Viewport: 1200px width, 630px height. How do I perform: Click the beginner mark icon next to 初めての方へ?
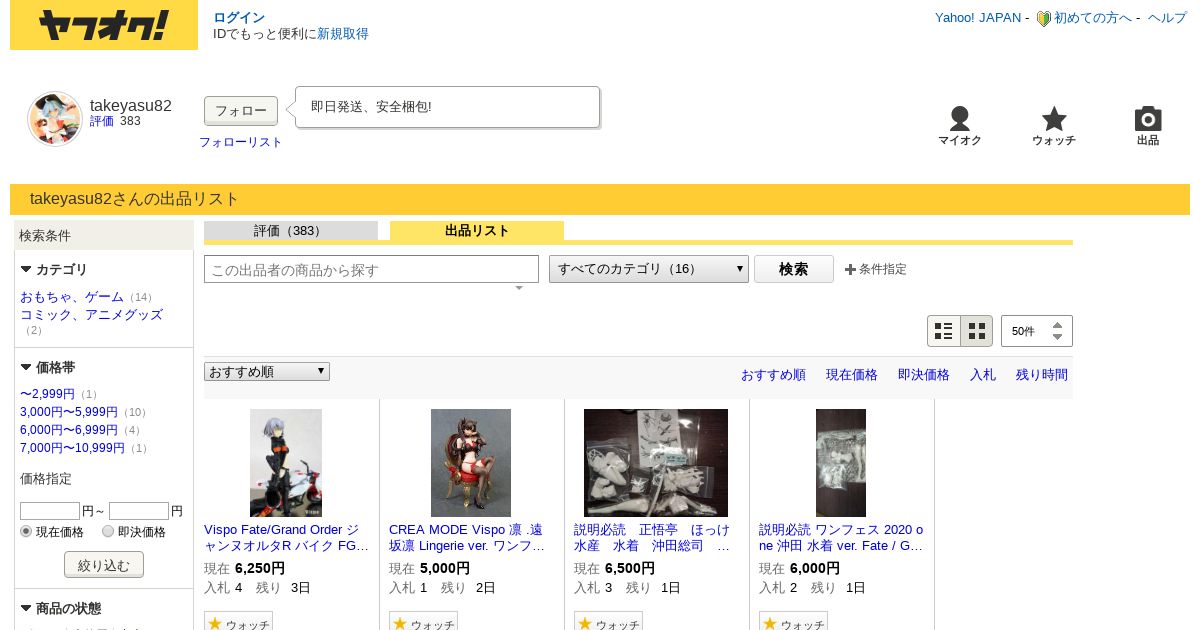pyautogui.click(x=1043, y=18)
